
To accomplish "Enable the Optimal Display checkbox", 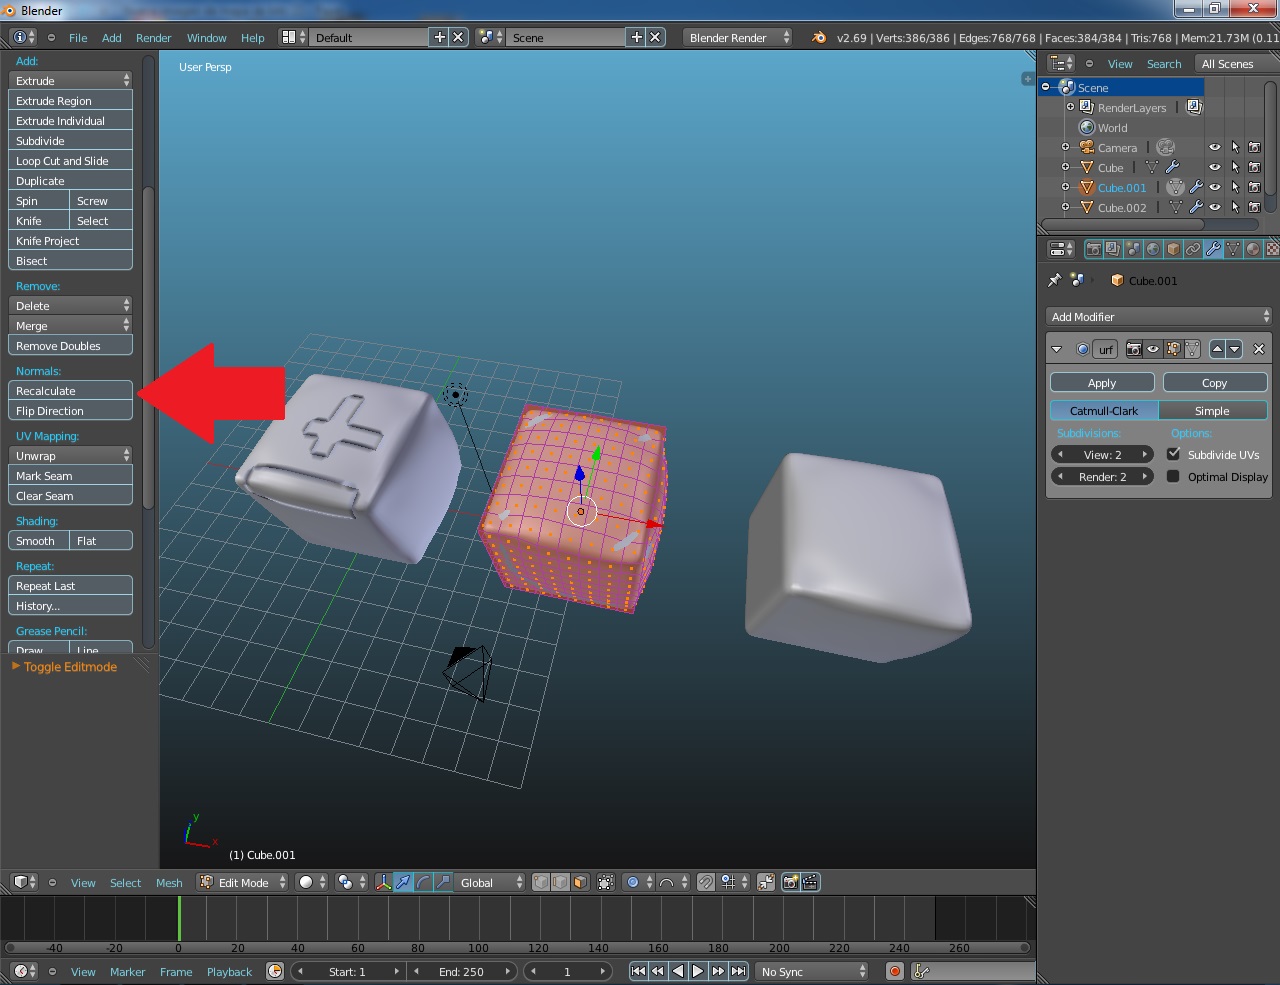I will click(x=1174, y=477).
